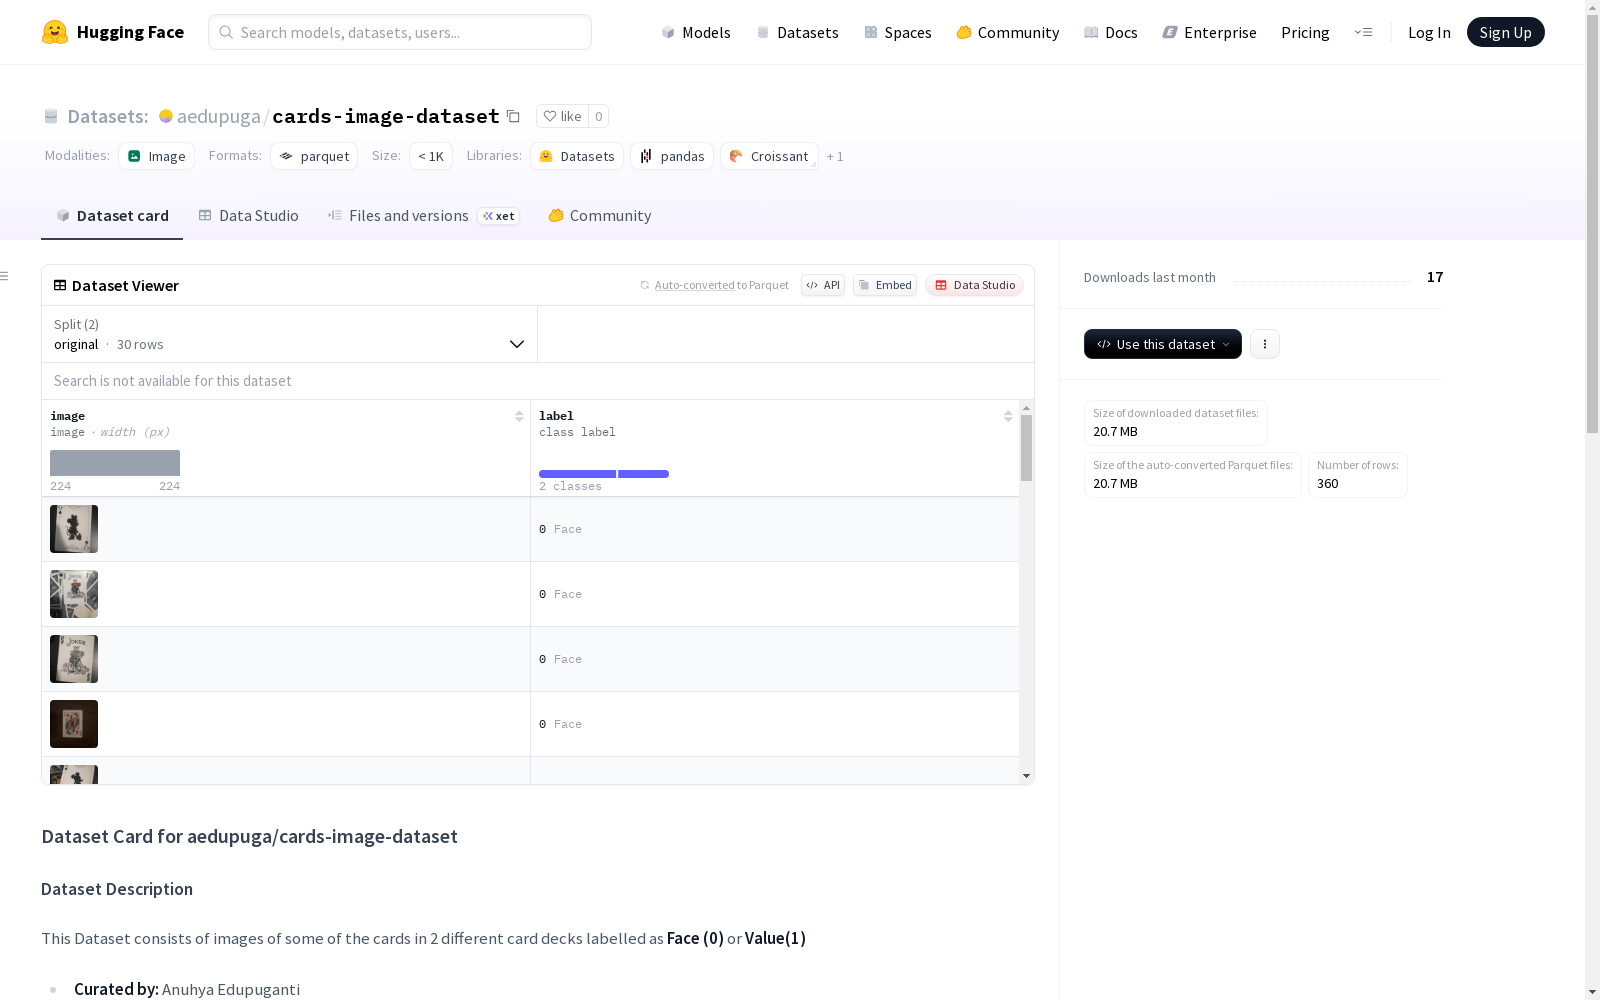
Task: Select the Image modality tag
Action: tap(157, 156)
